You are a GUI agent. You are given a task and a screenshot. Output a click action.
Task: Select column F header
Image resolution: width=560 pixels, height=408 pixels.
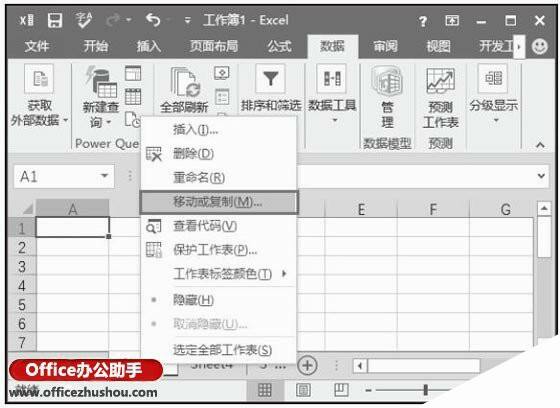(x=433, y=209)
